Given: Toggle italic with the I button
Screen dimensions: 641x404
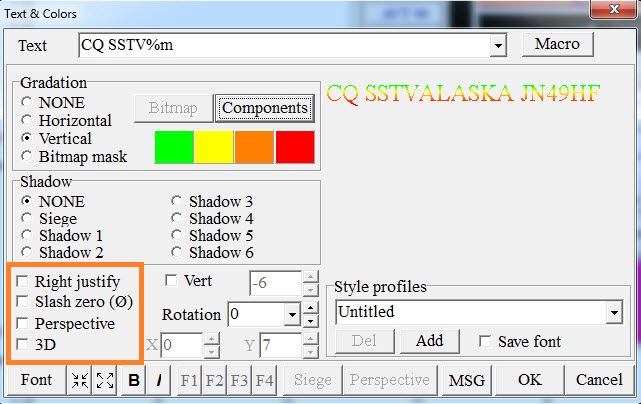Looking at the screenshot, I should click(159, 380).
